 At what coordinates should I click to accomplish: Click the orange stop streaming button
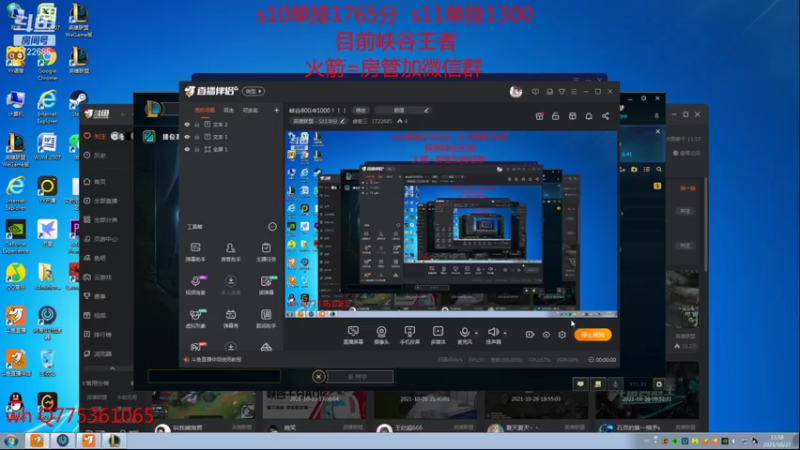(x=592, y=335)
